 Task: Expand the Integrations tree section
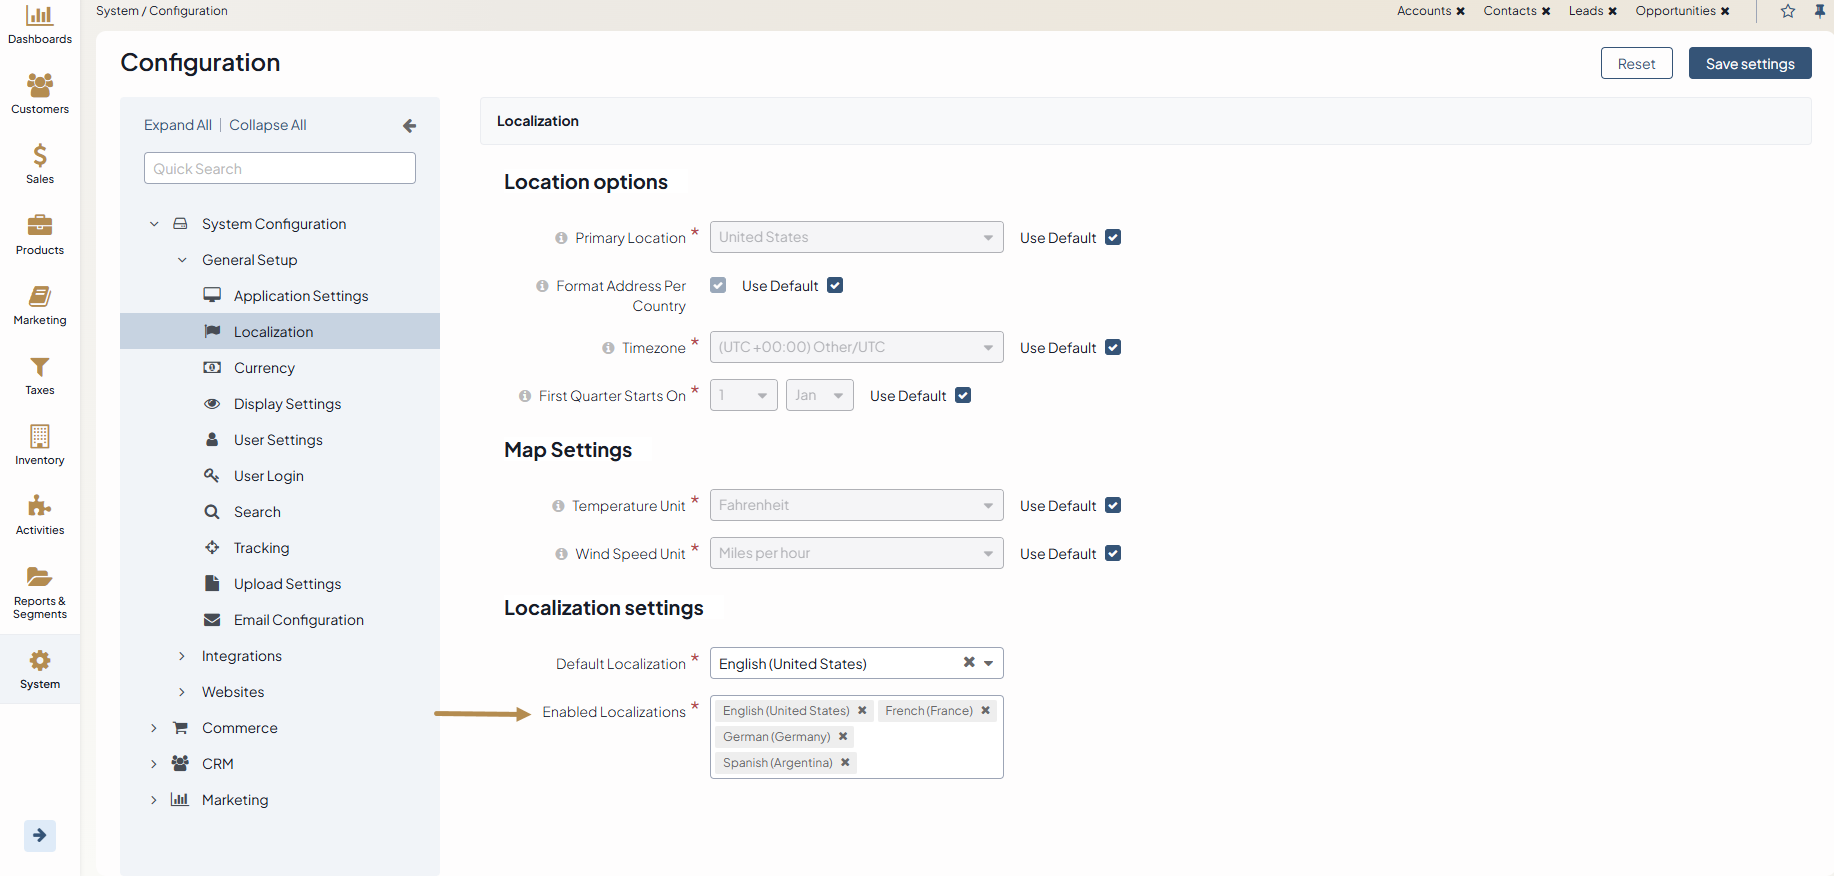tap(182, 656)
